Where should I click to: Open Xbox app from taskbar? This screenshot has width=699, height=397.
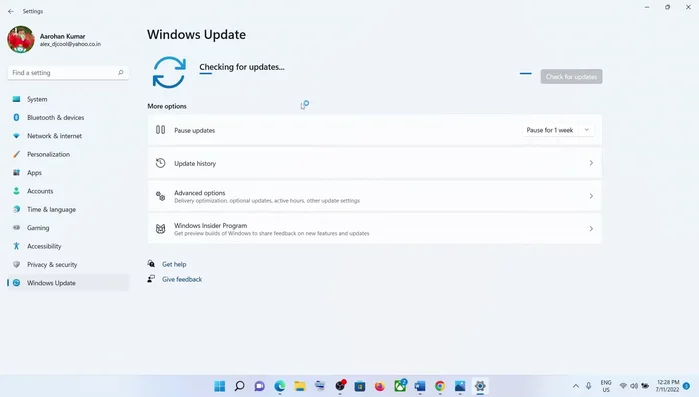point(400,386)
